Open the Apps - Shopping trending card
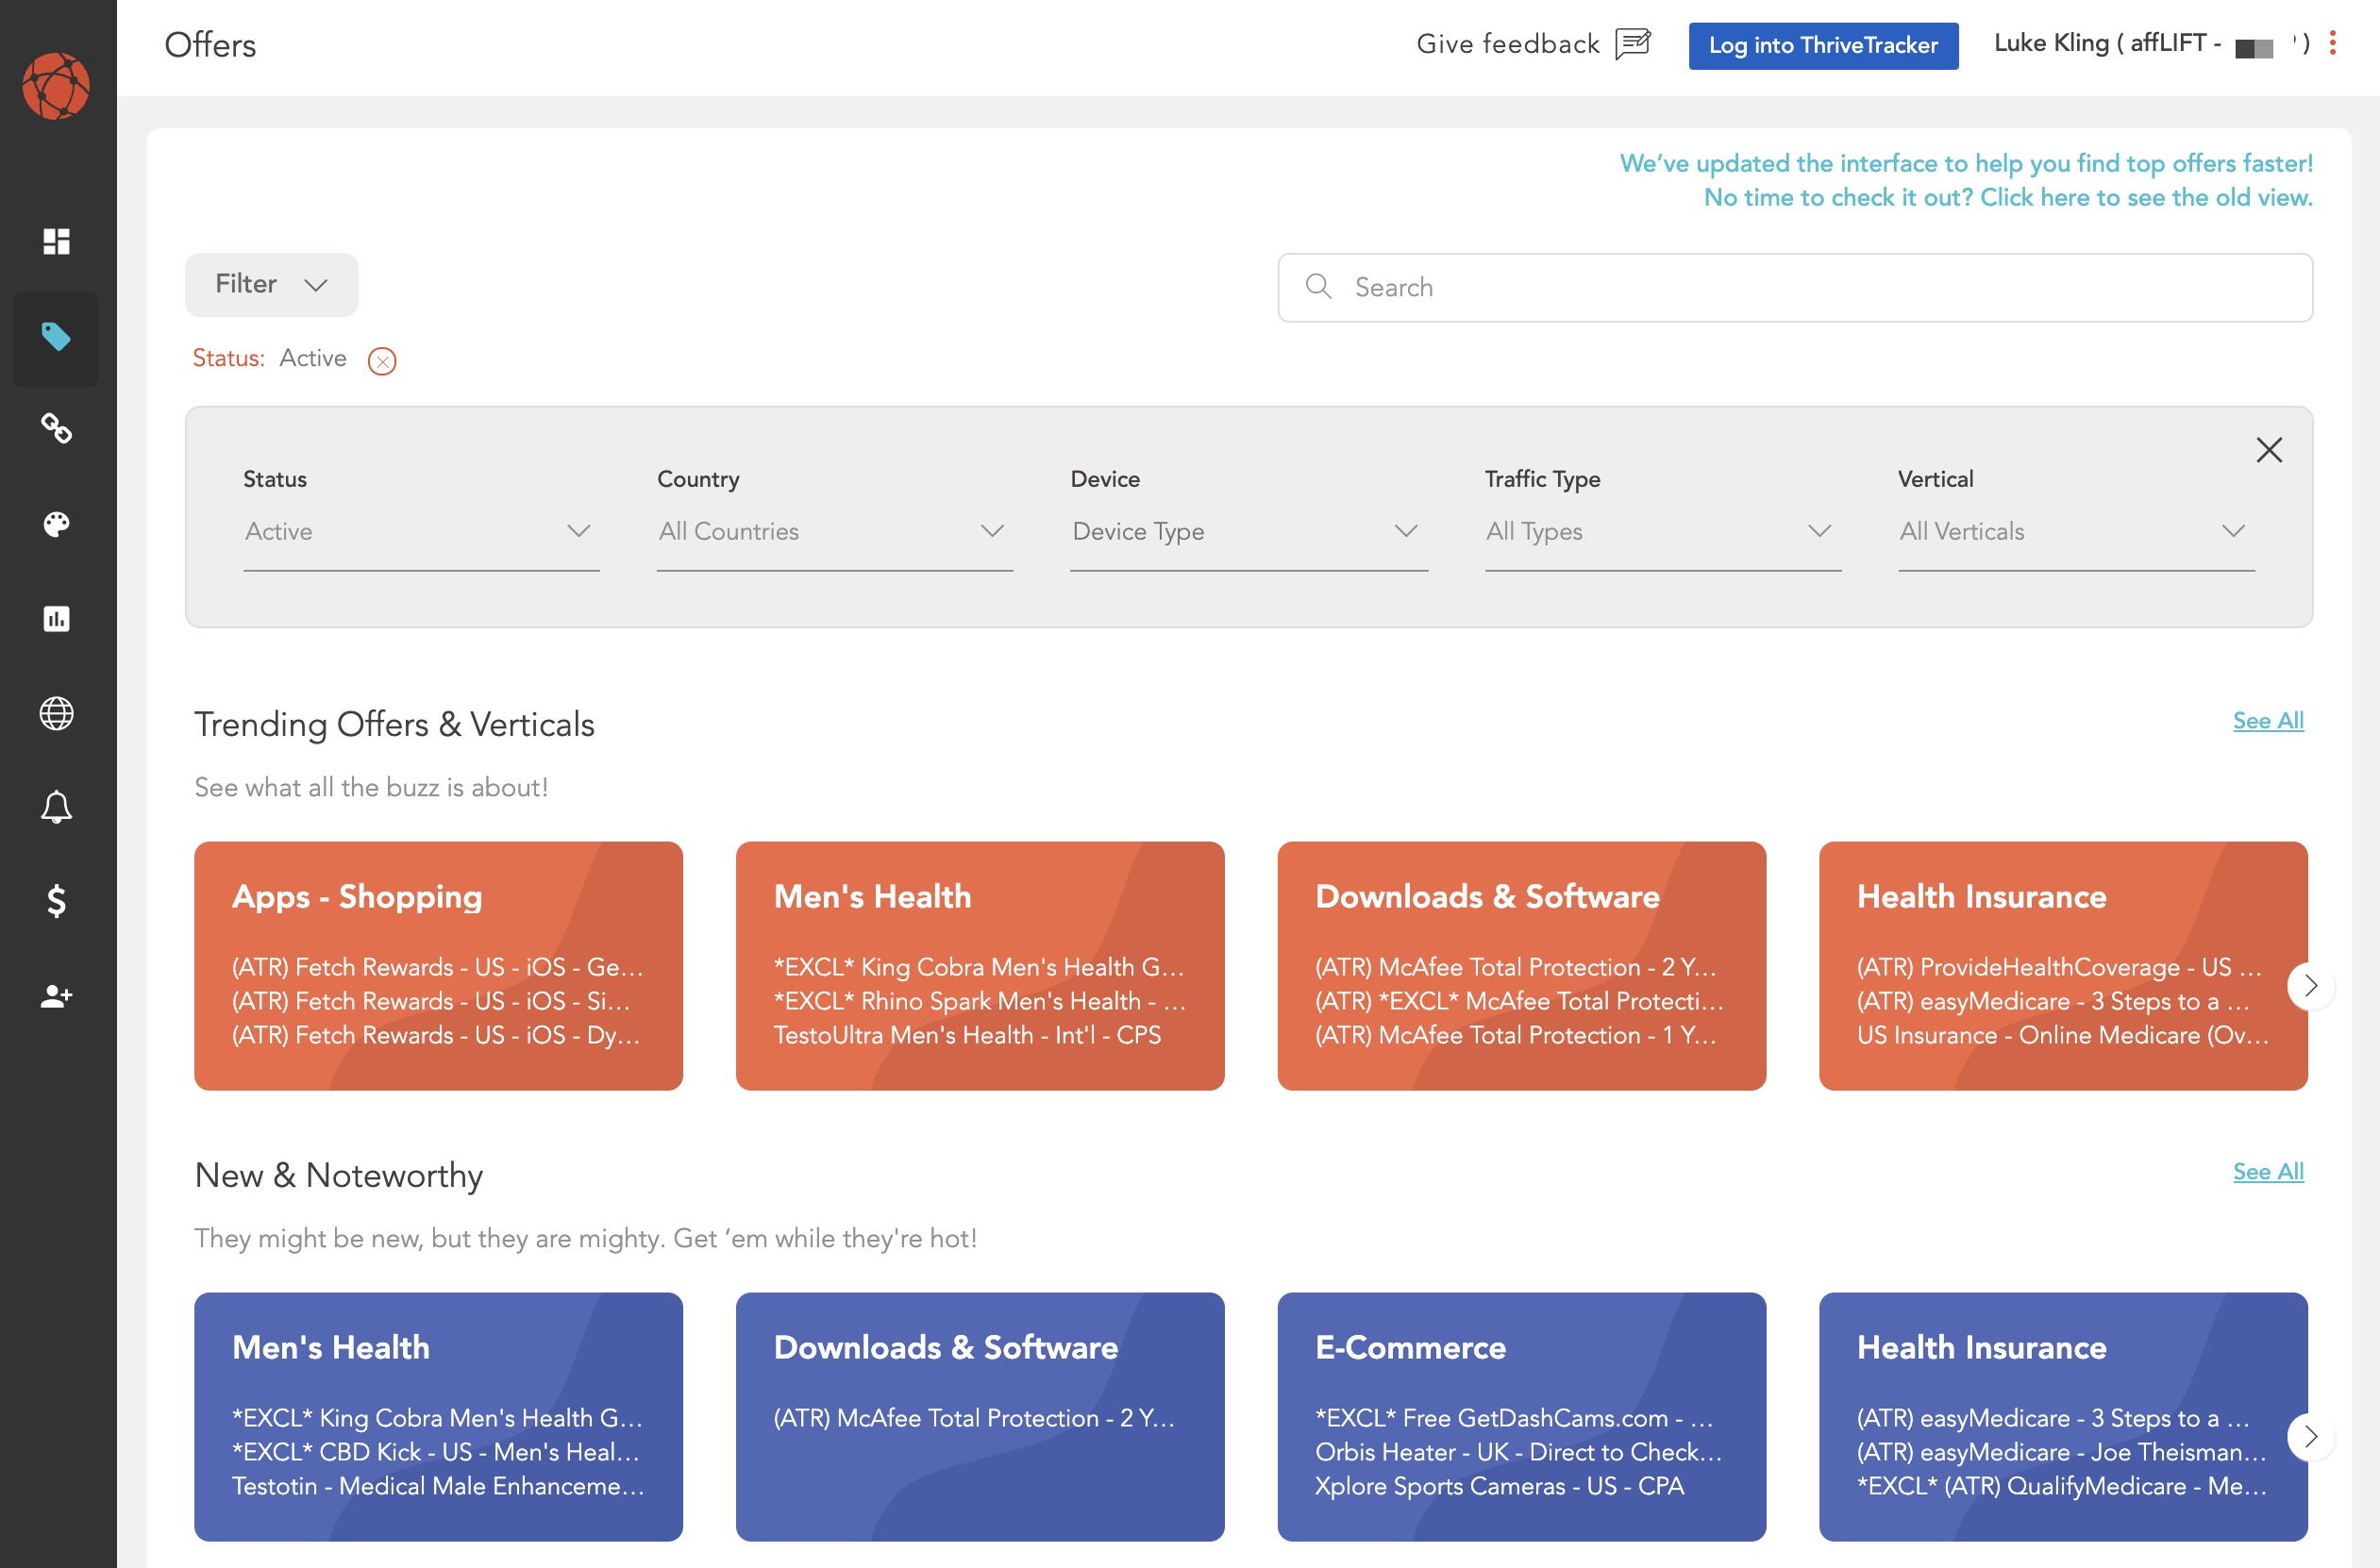Image resolution: width=2380 pixels, height=1568 pixels. (x=438, y=966)
